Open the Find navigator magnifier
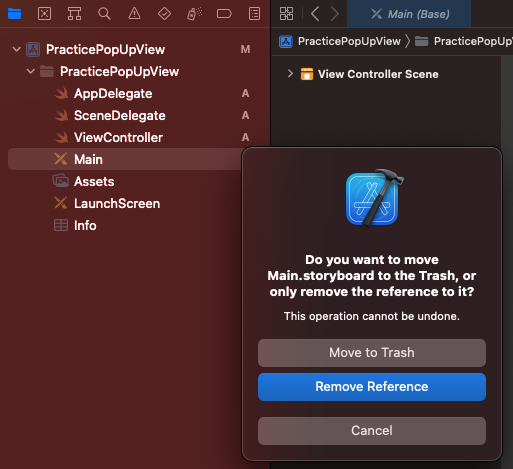This screenshot has height=469, width=513. click(x=104, y=14)
